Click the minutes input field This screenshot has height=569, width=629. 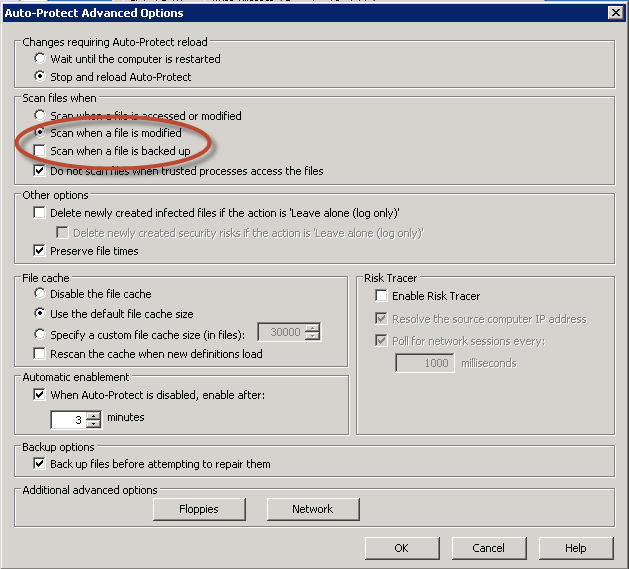[68, 419]
